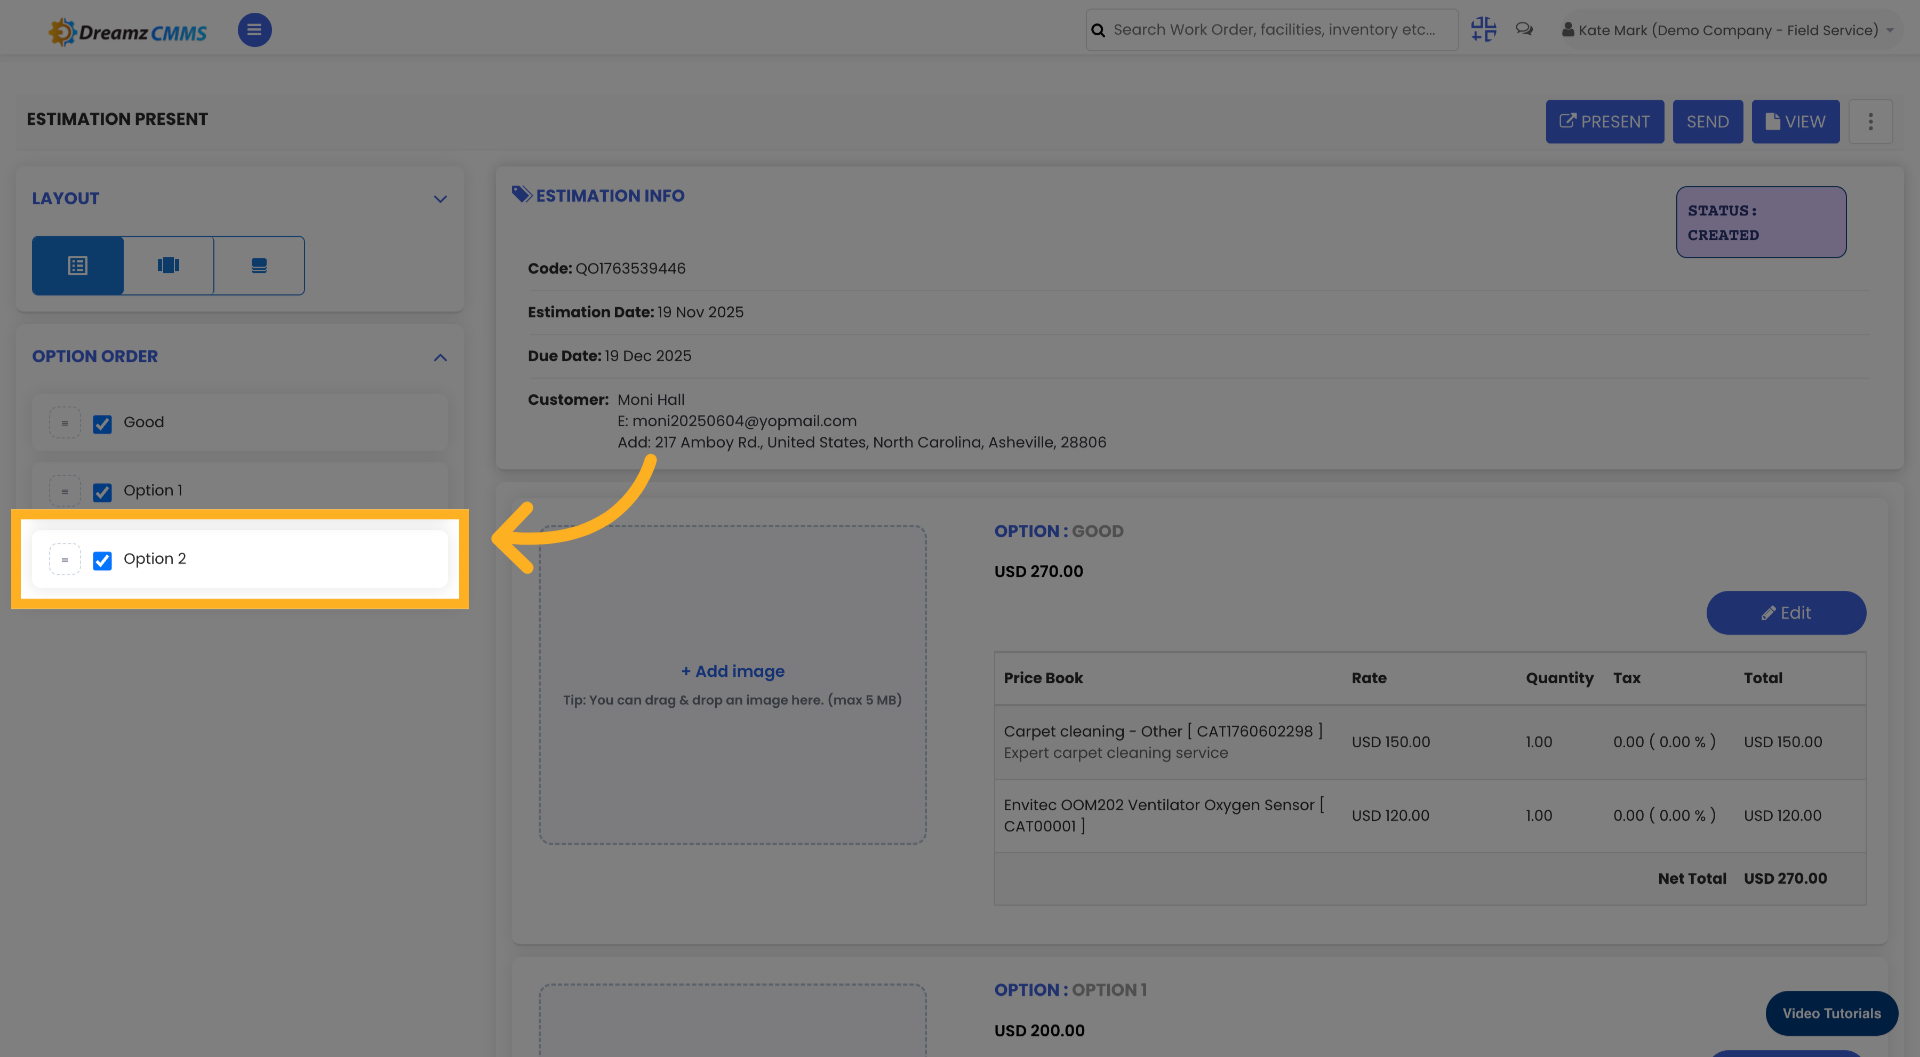1920x1057 pixels.
Task: Grab the drag handle of Option 2
Action: point(65,559)
